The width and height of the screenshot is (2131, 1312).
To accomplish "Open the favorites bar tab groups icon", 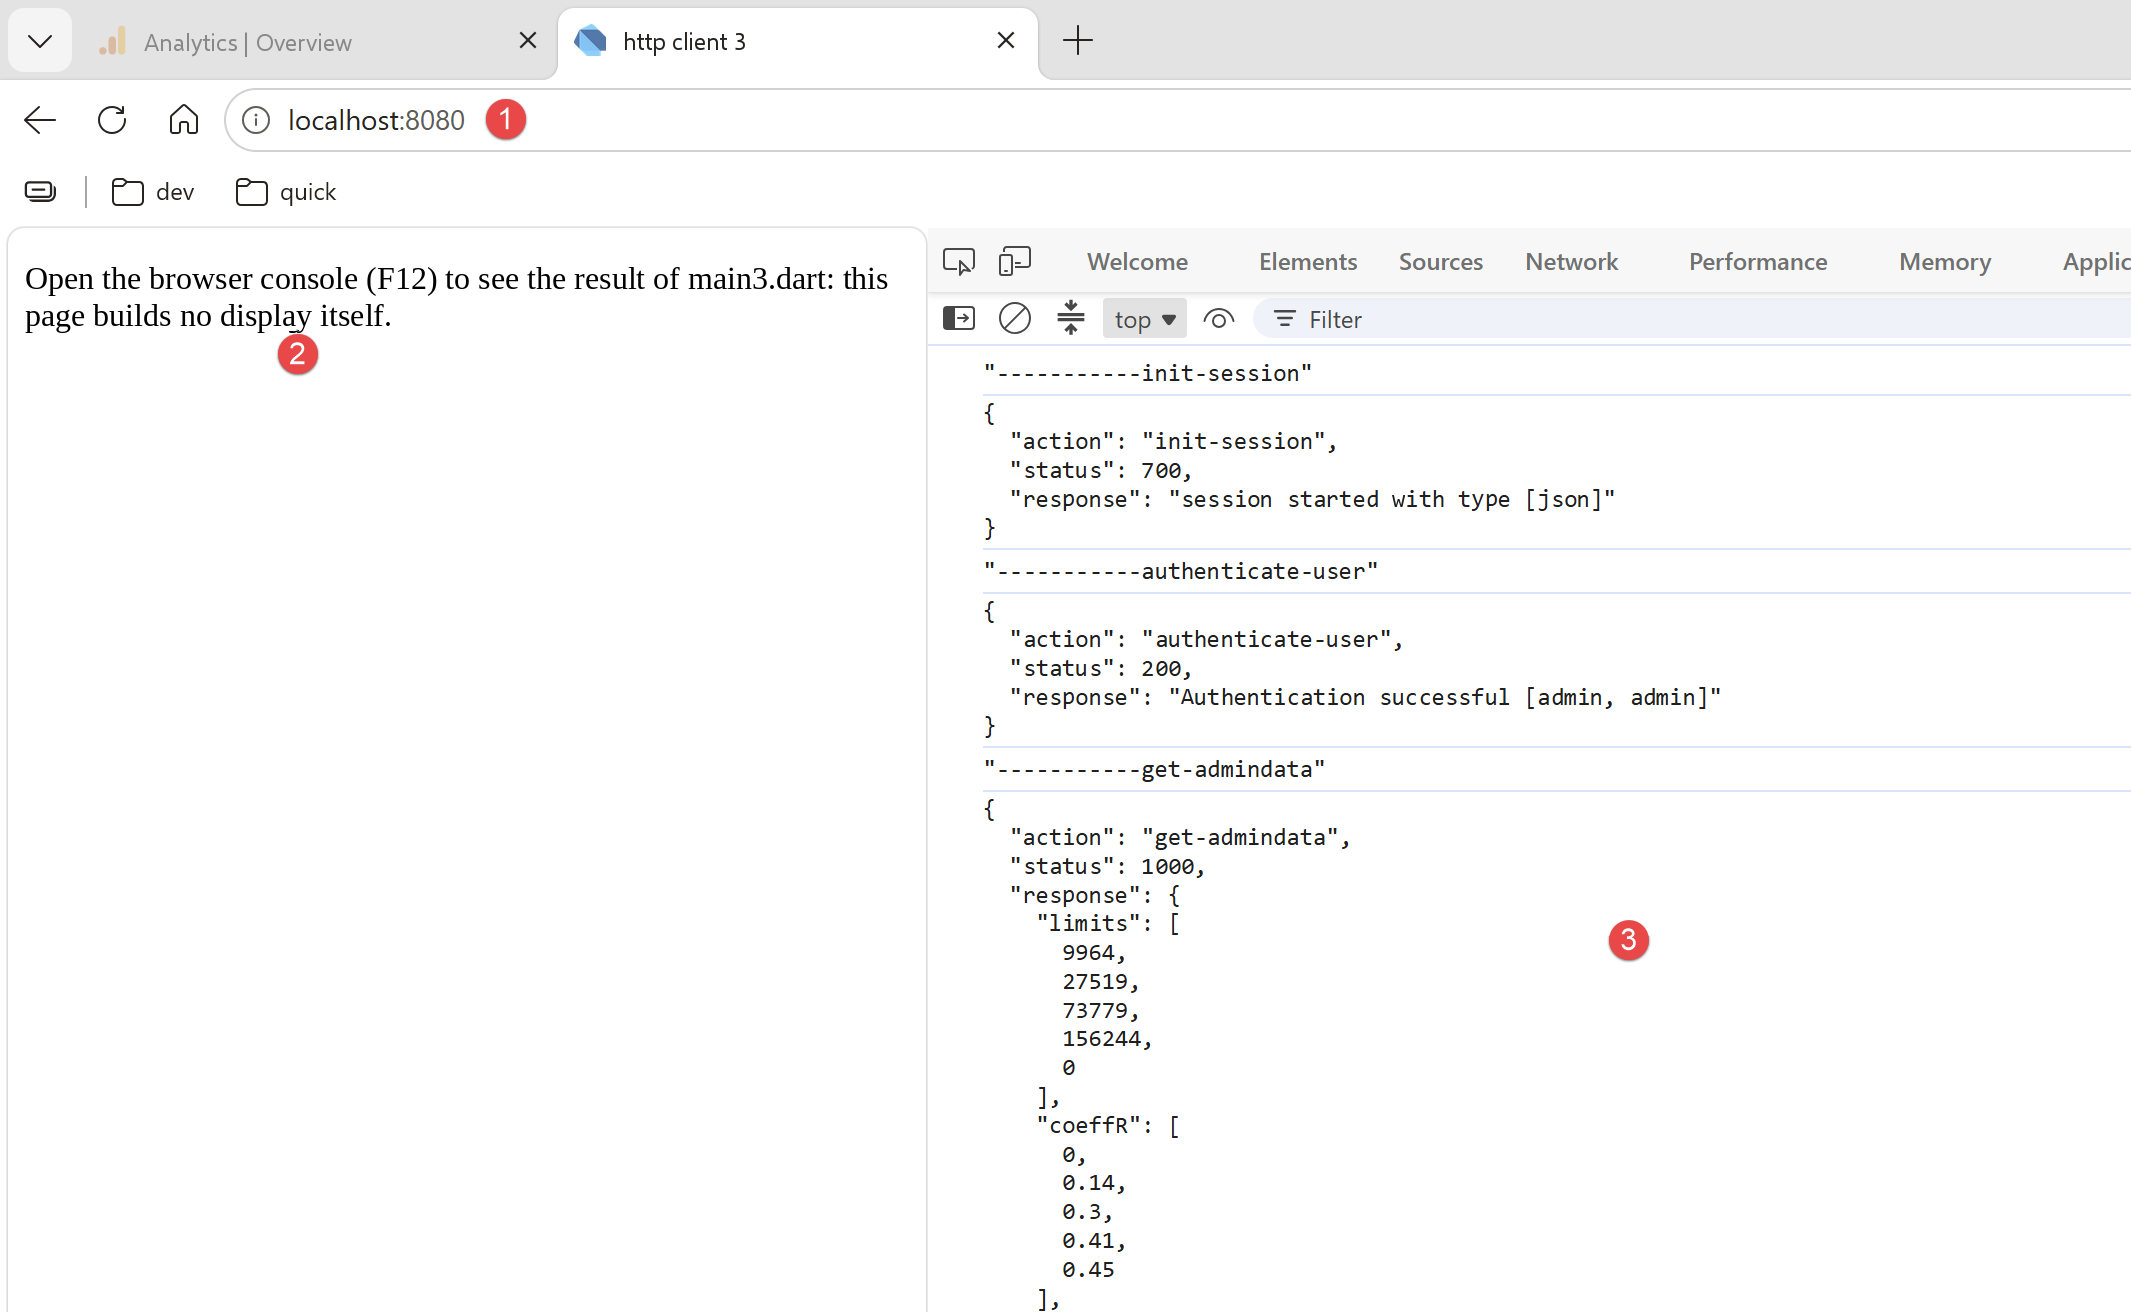I will tap(40, 191).
